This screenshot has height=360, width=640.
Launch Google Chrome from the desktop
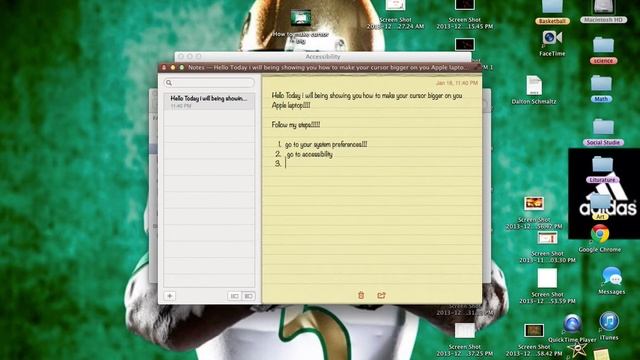(600, 238)
